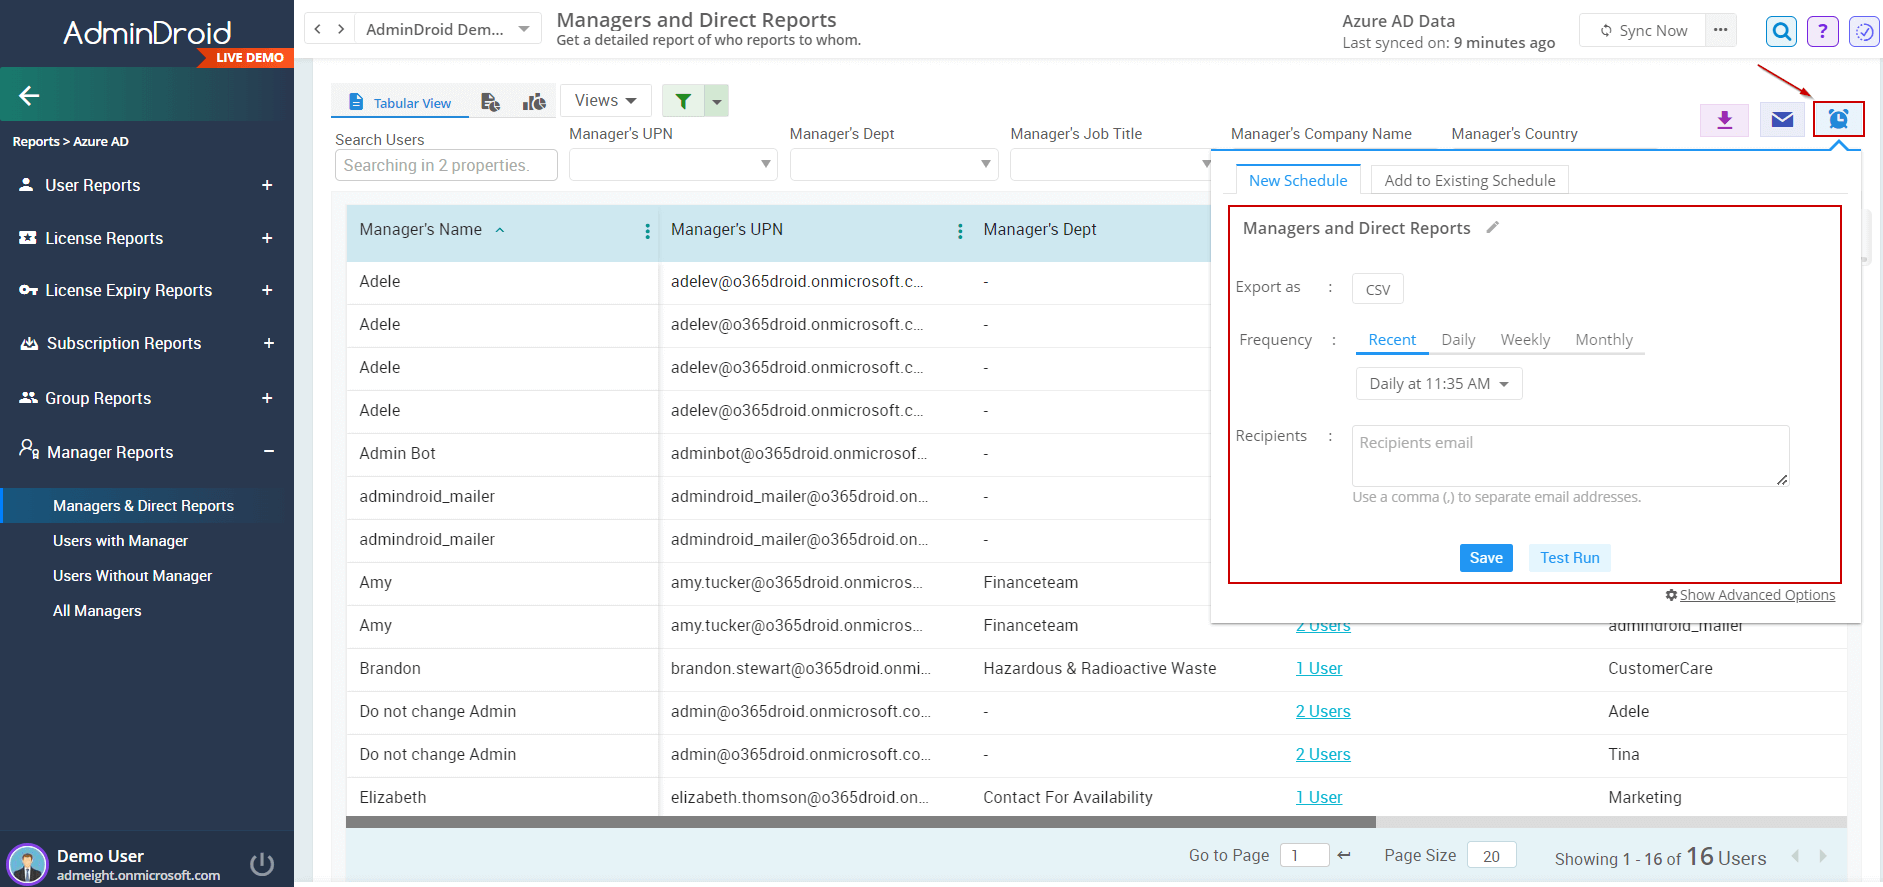Click the horizontal table scrollbar

coord(860,822)
